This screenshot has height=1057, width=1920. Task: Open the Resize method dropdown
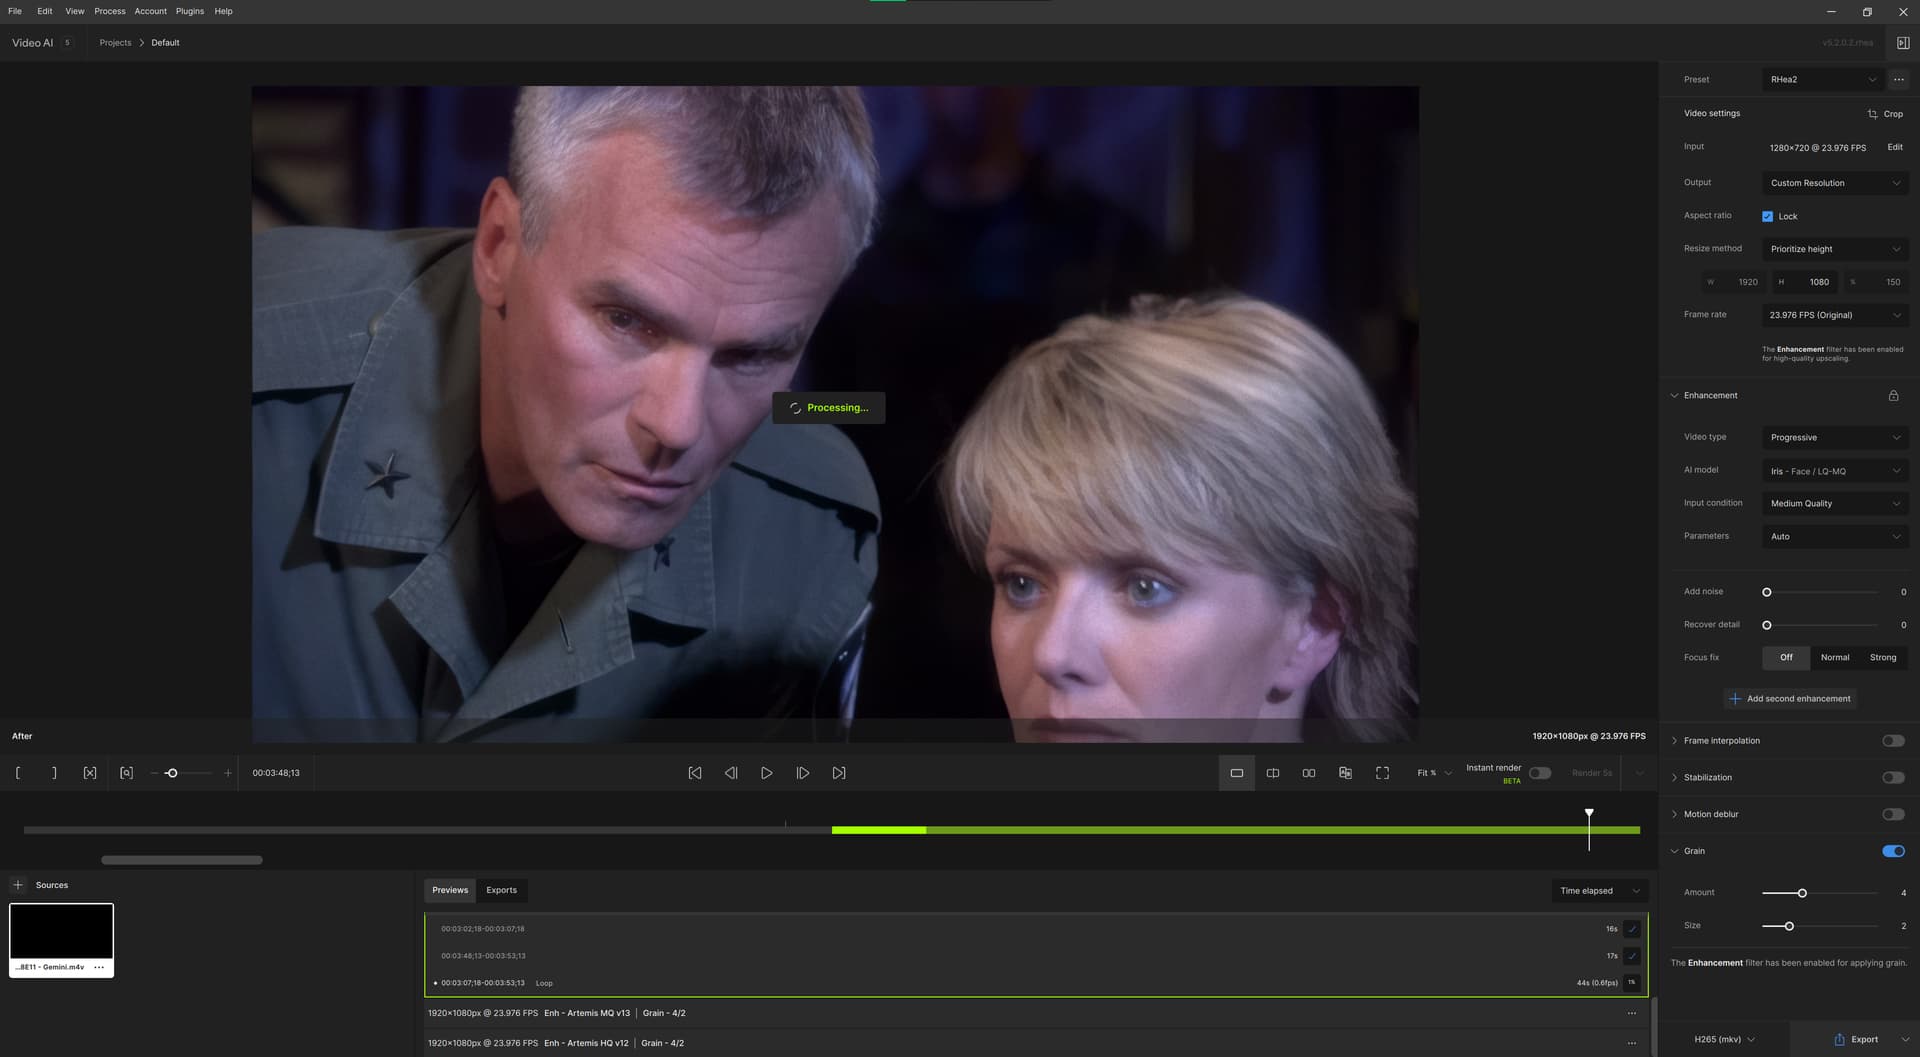(1835, 249)
